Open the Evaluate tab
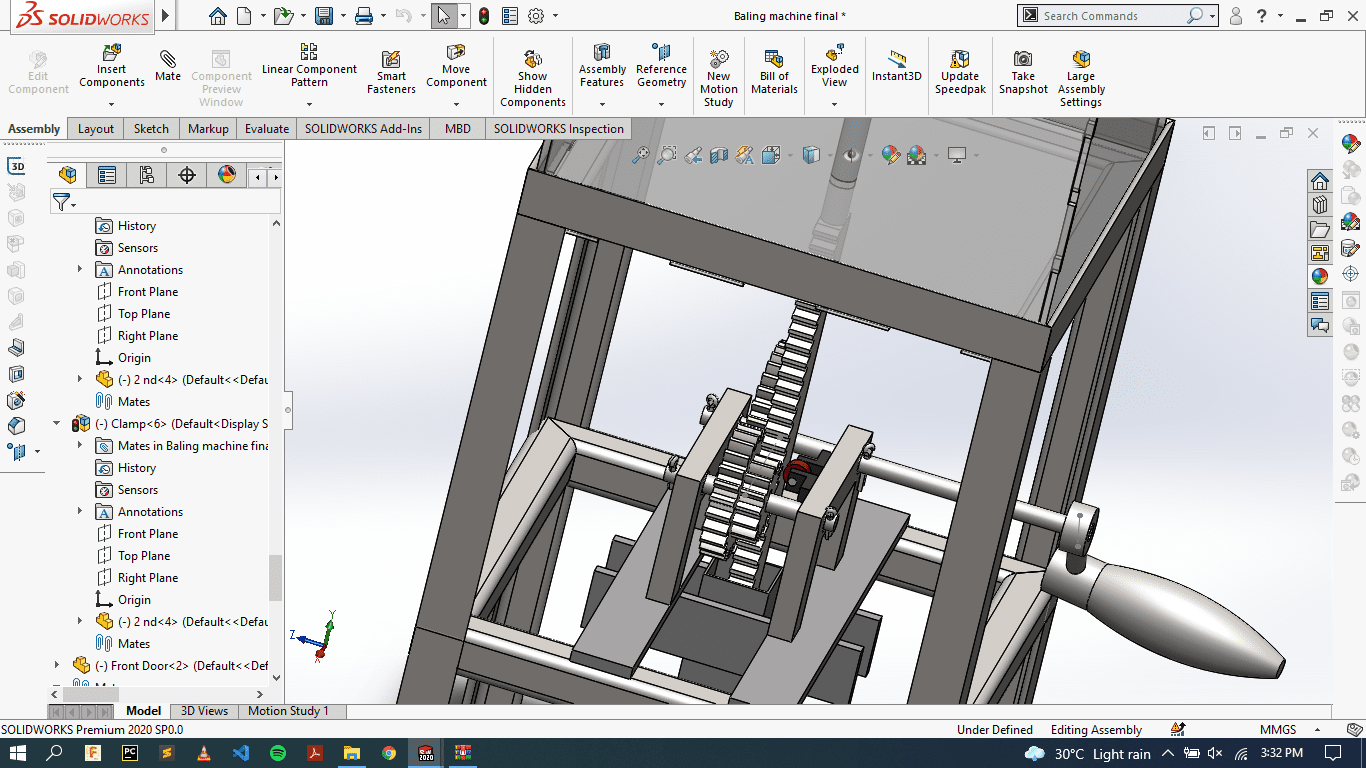Screen dimensions: 1366x768 click(x=267, y=129)
